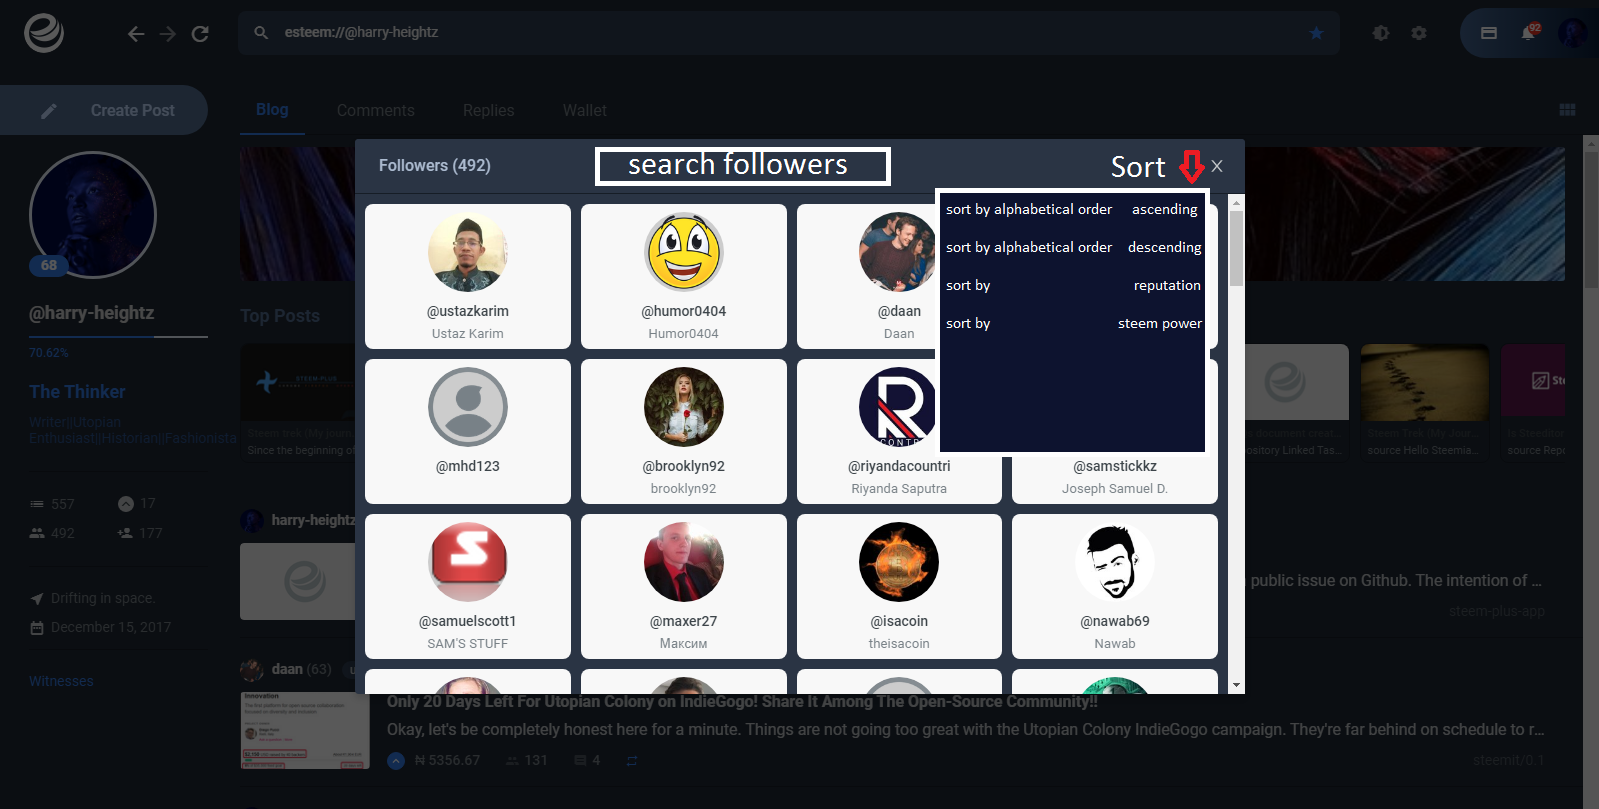Click the @samstickkz username
This screenshot has height=809, width=1599.
point(1115,466)
